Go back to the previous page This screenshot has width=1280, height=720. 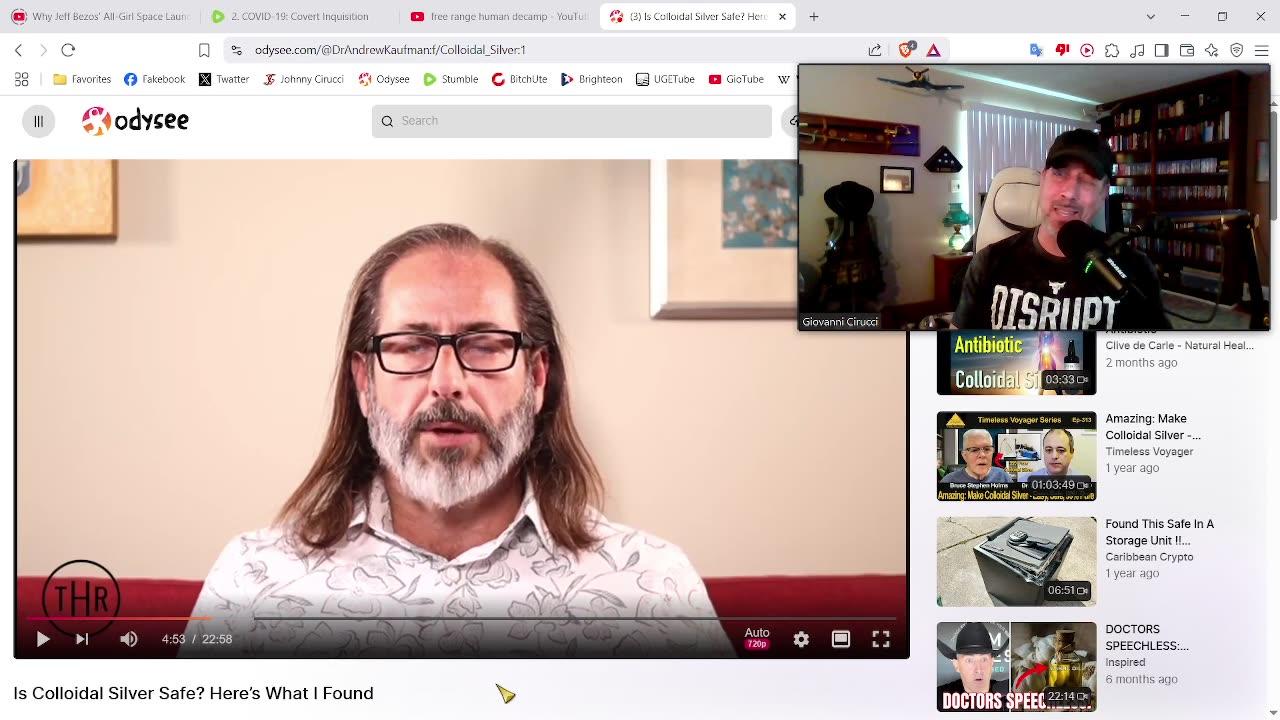(x=18, y=50)
